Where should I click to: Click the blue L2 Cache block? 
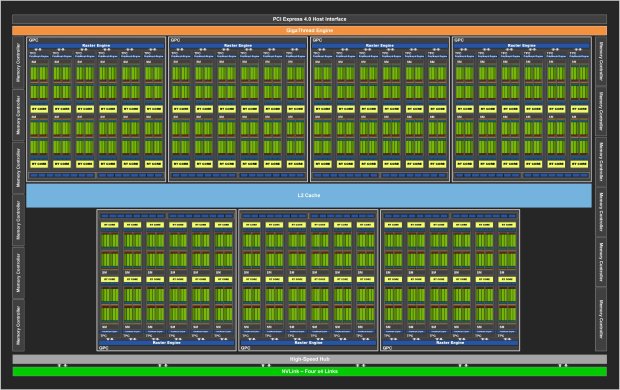pos(309,195)
